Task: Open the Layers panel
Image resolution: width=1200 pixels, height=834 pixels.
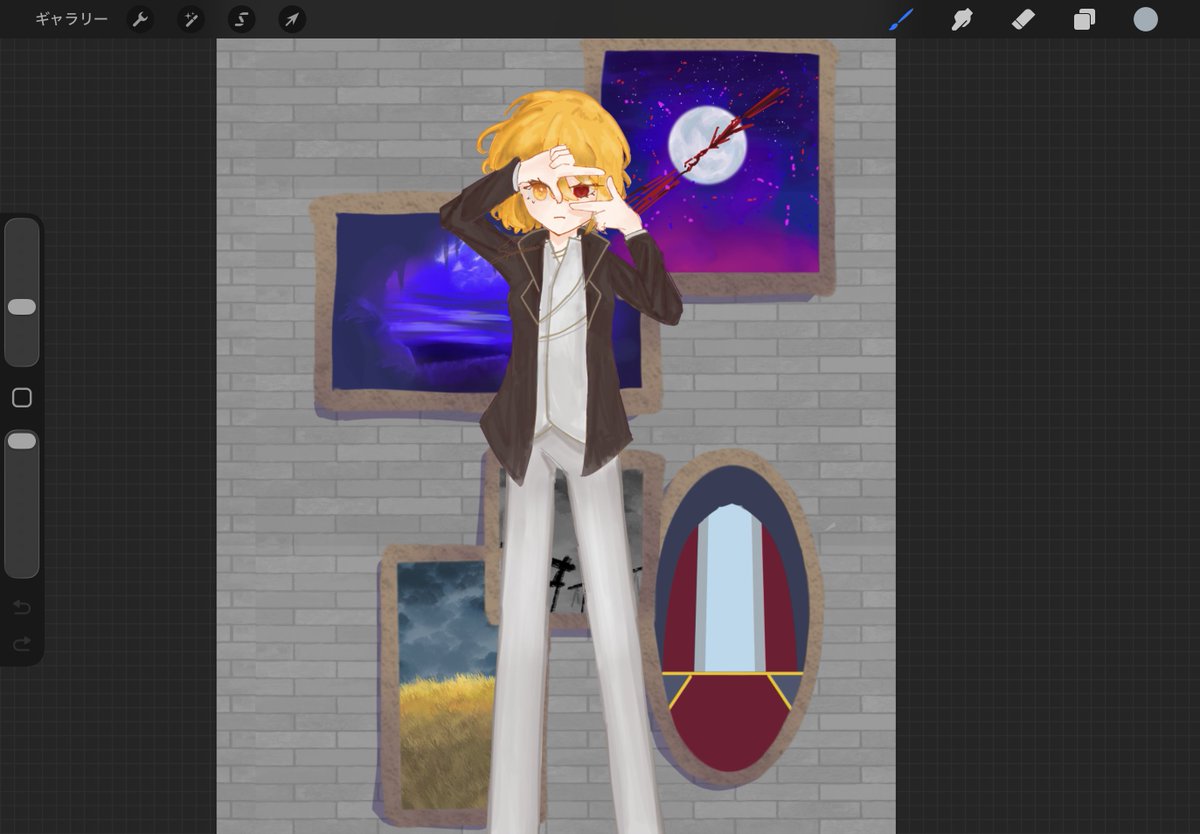Action: [1084, 19]
